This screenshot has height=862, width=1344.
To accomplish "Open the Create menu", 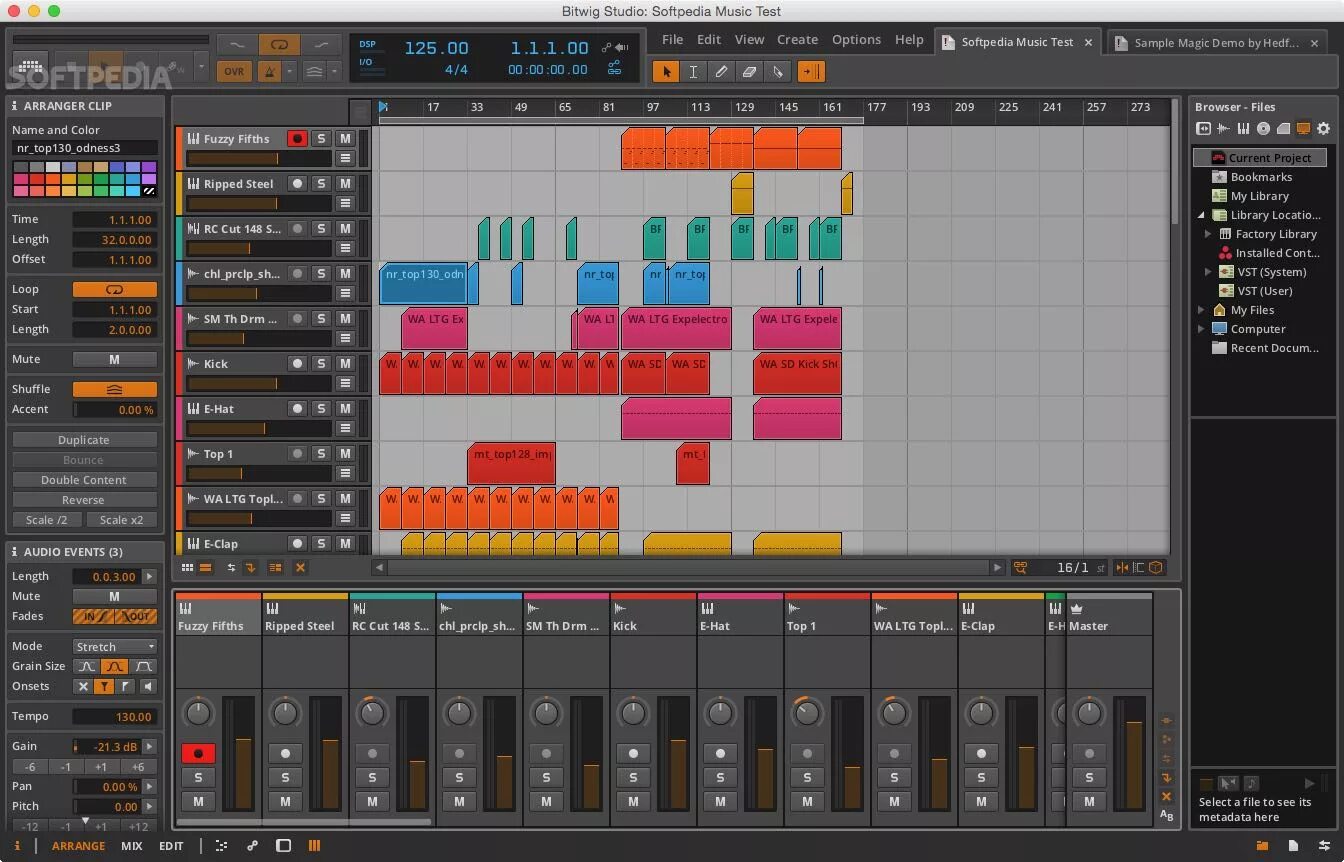I will point(797,40).
